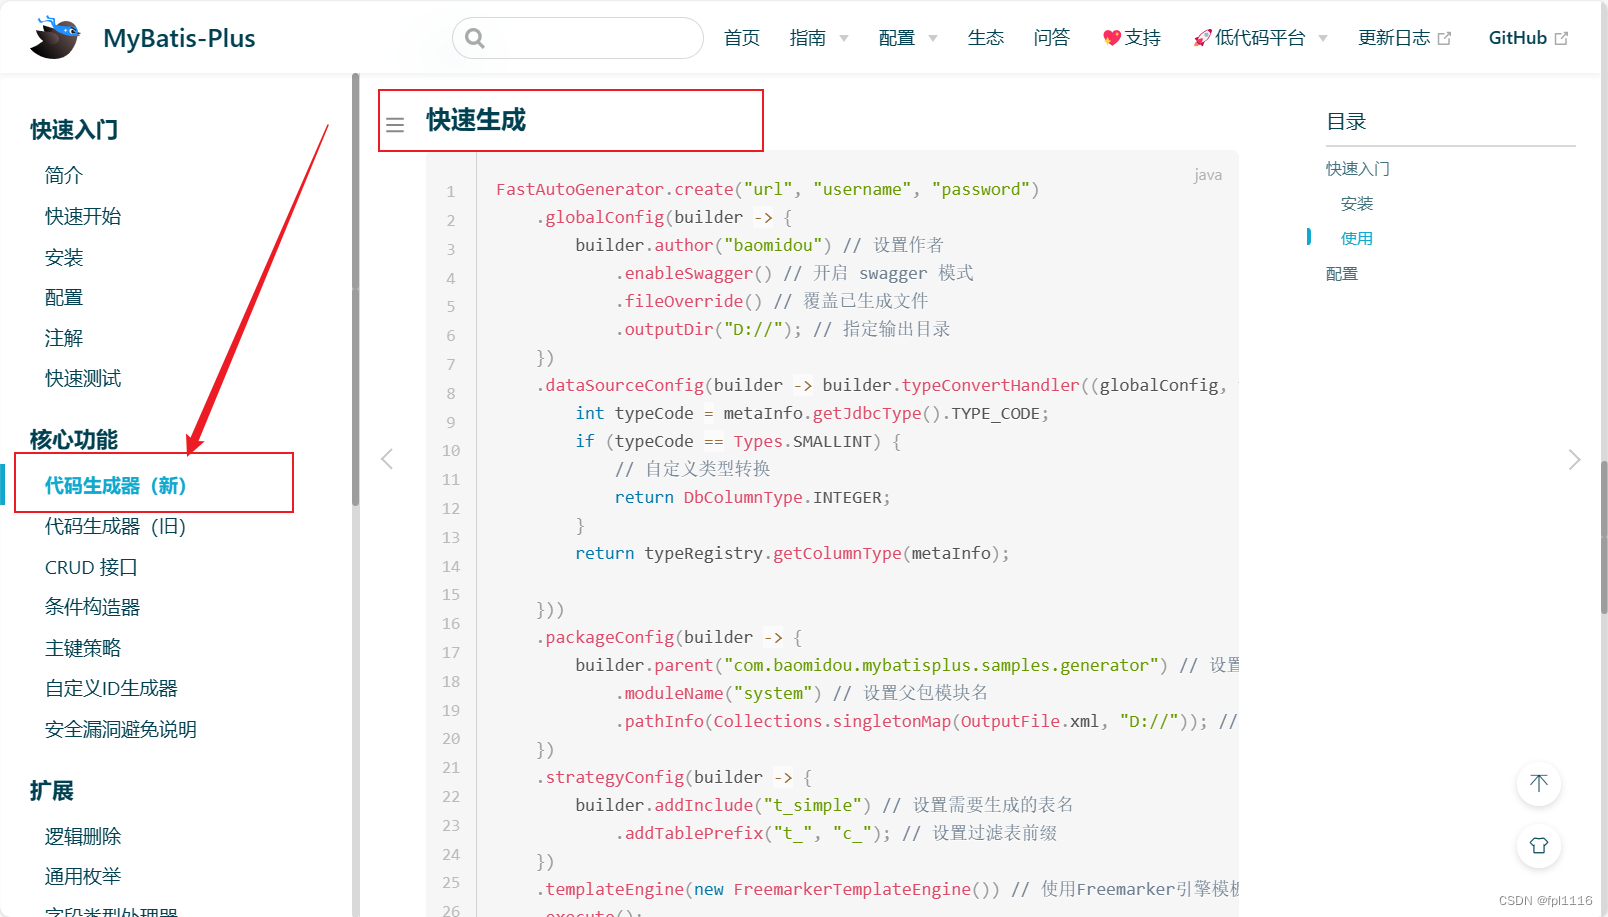1608x917 pixels.
Task: Click code line FastAutoGenerator.create
Action: click(768, 189)
